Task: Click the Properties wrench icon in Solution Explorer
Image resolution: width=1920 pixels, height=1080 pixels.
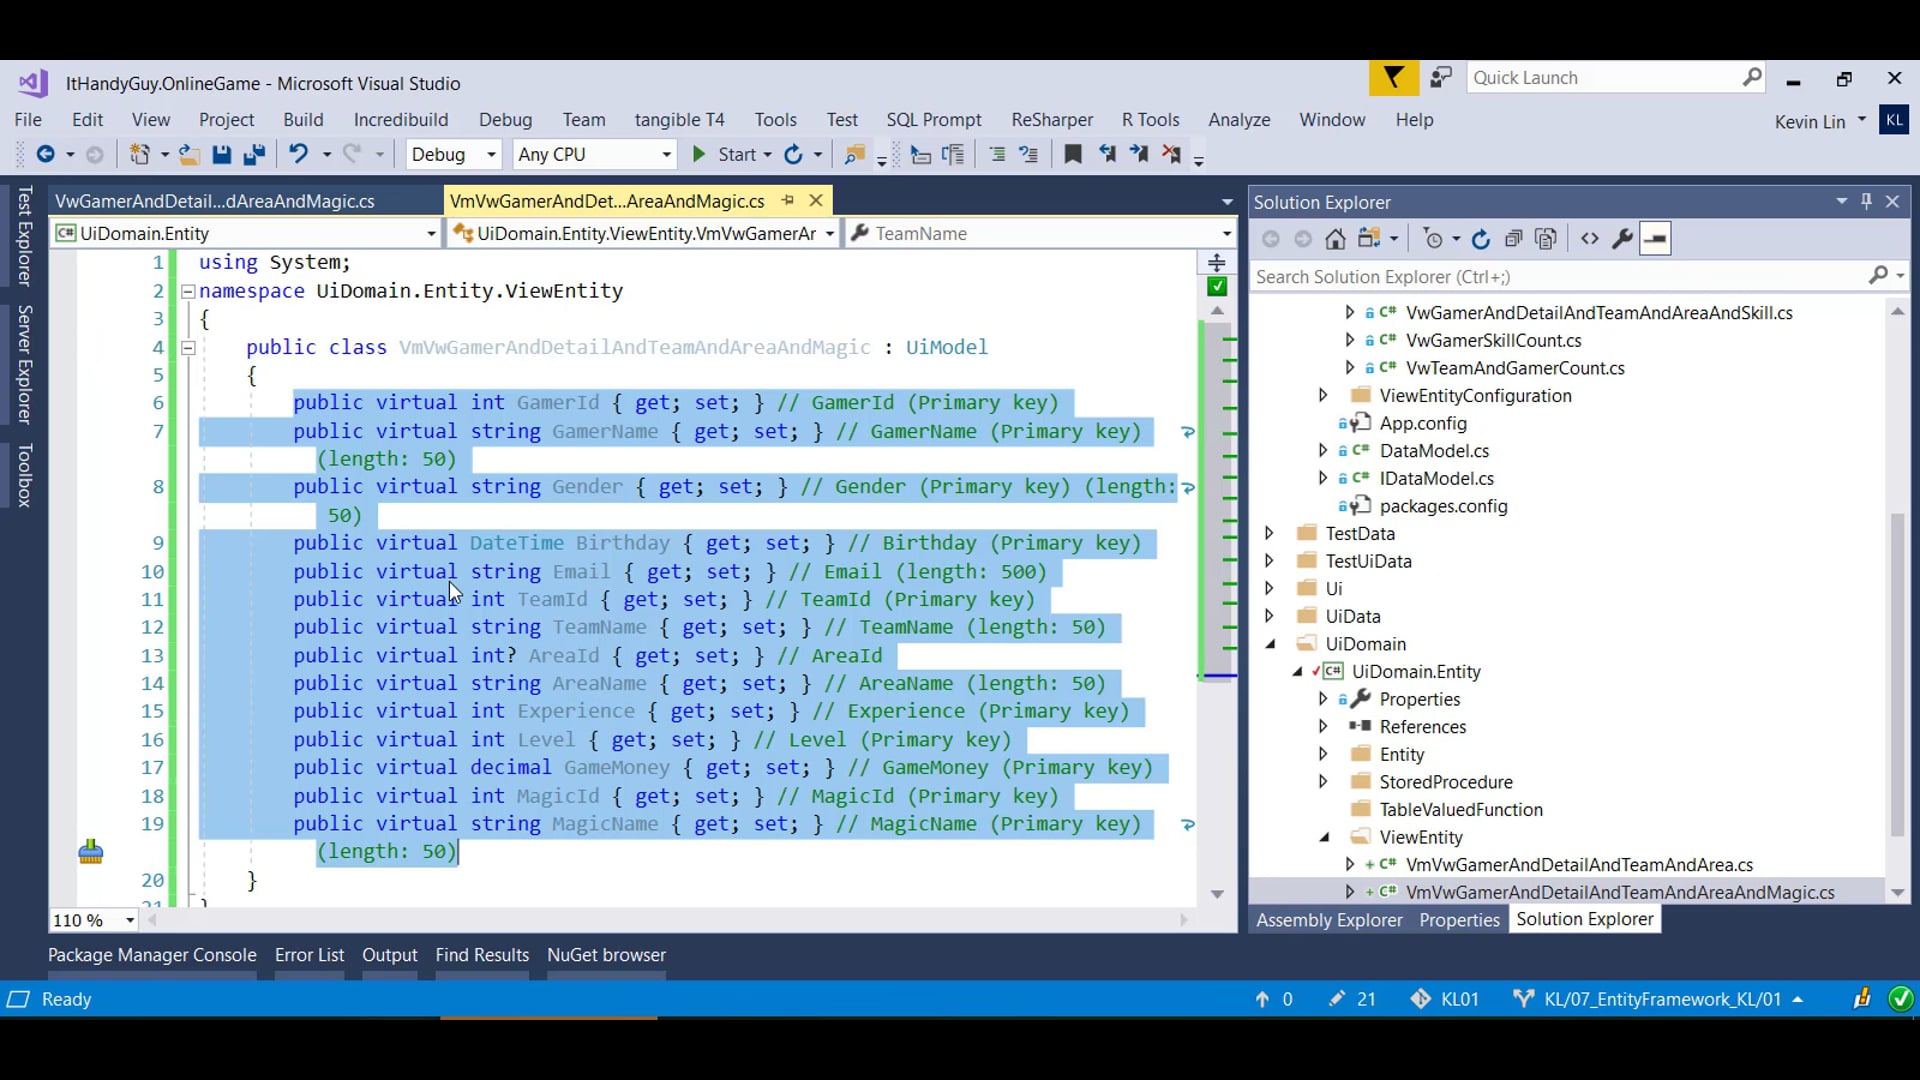Action: click(1622, 239)
